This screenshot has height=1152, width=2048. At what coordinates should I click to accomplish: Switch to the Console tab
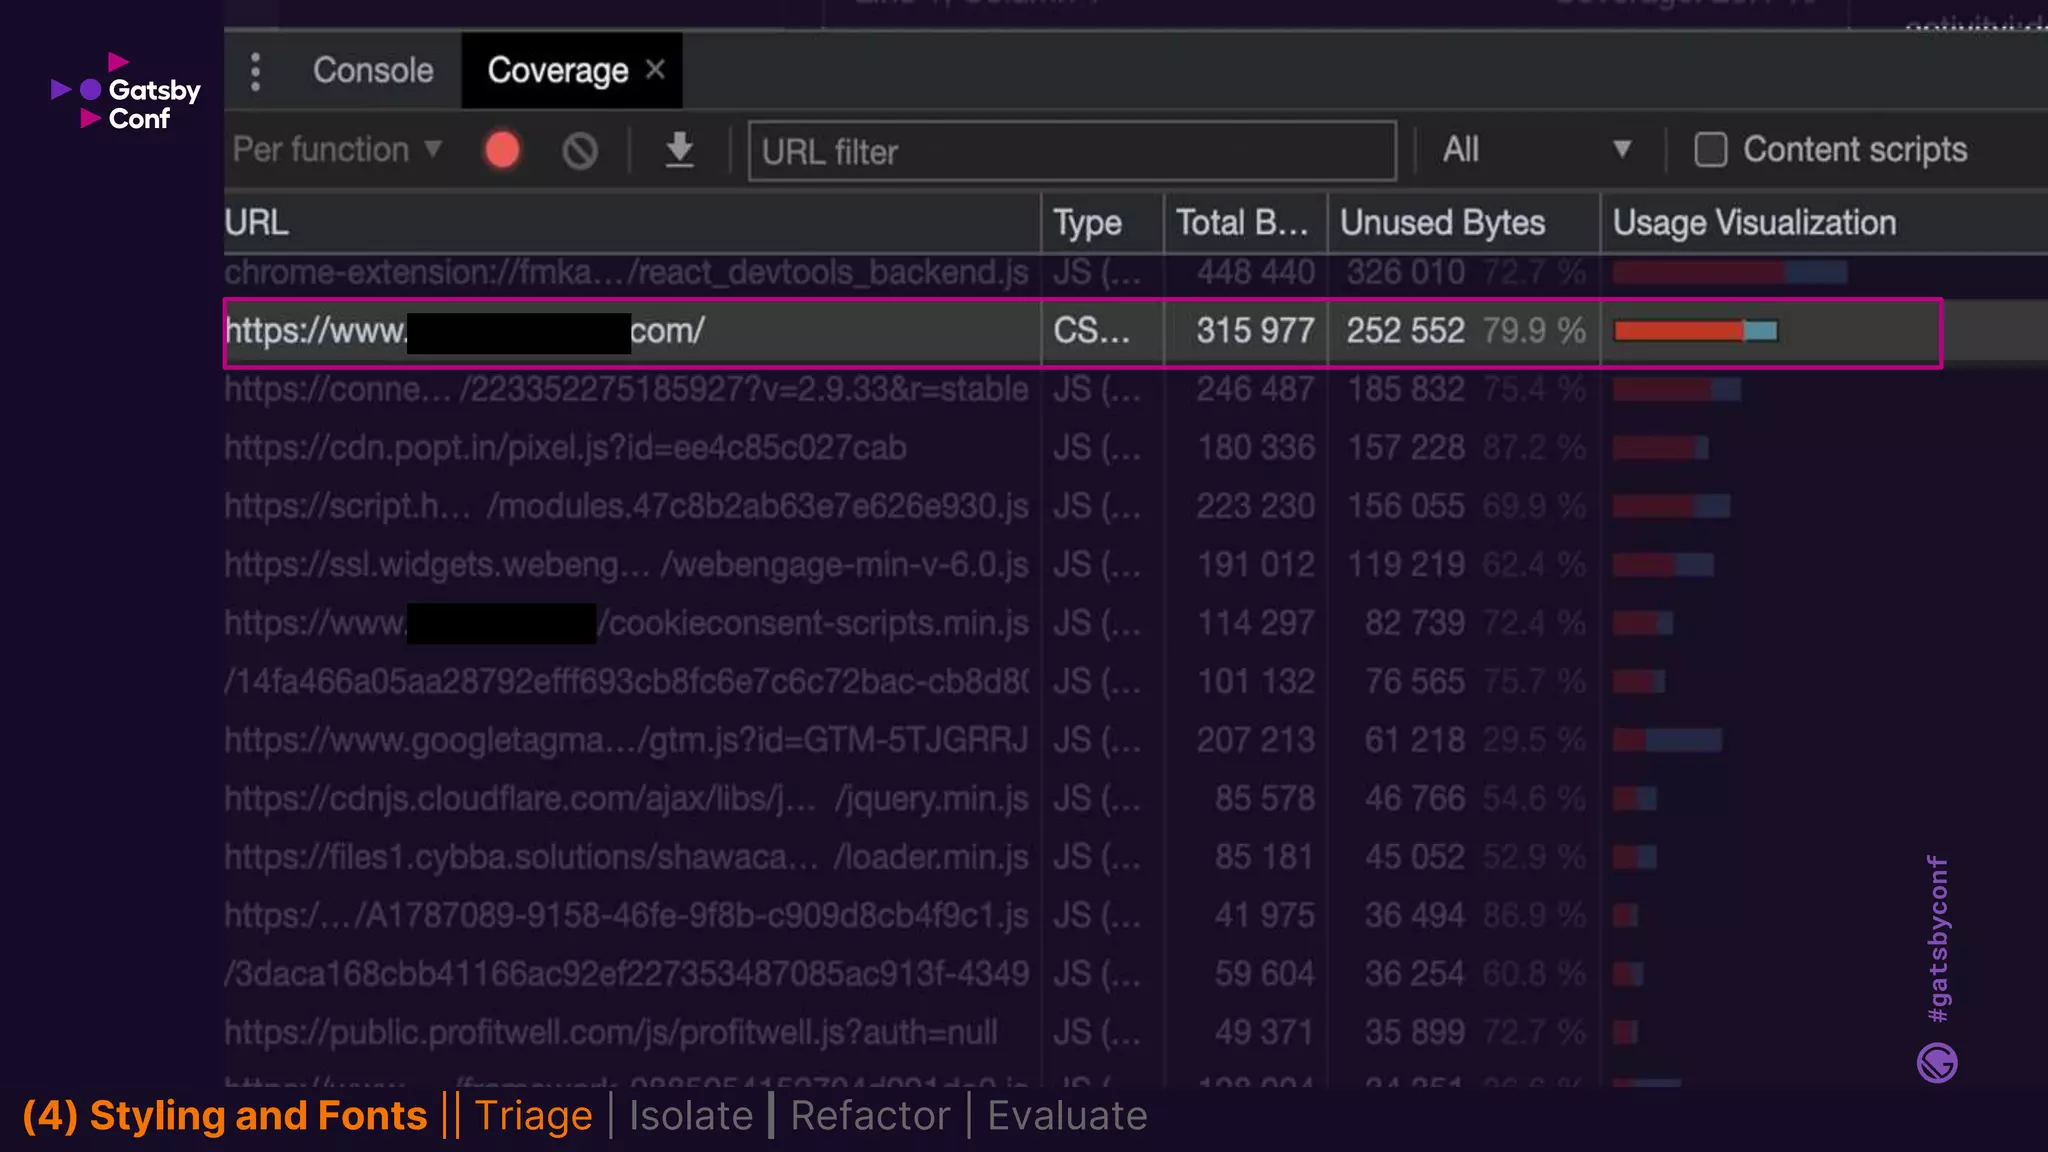[x=373, y=71]
